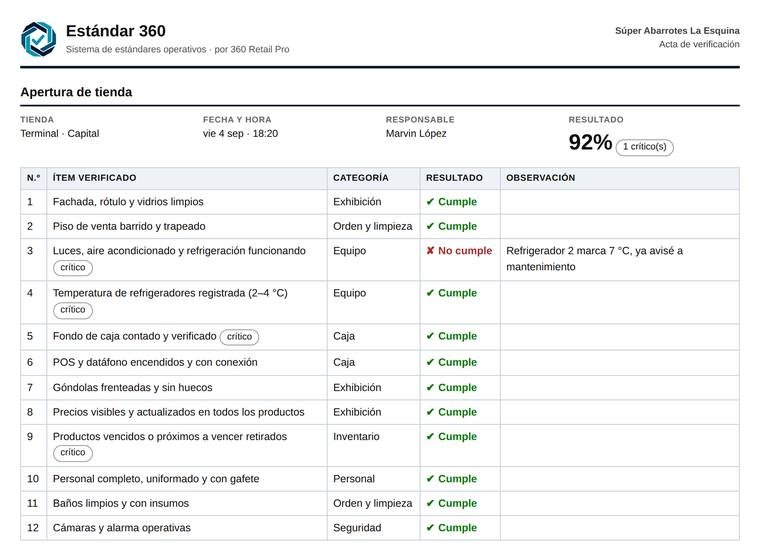Click category 'Orden y limpieza' in Baños row

tap(373, 503)
